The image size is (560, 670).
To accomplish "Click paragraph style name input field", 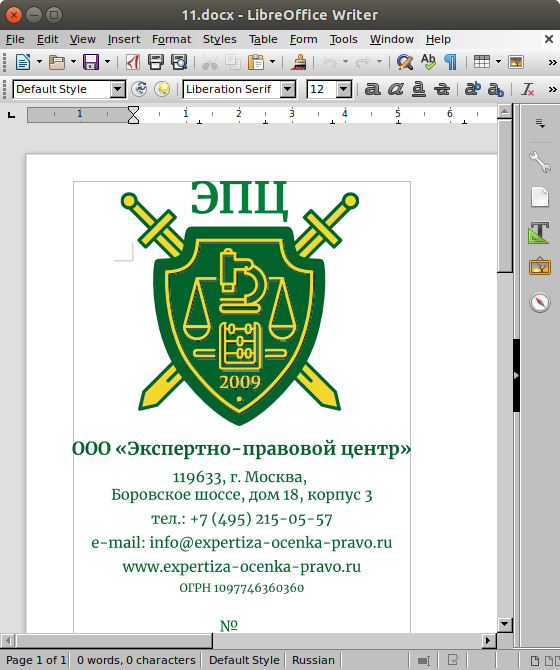I will point(62,89).
